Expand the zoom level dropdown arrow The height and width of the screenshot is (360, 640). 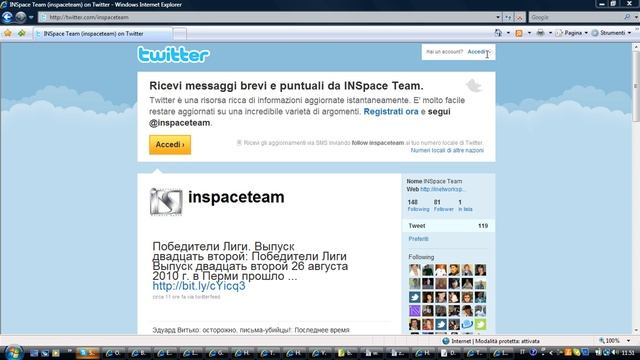[x=629, y=341]
